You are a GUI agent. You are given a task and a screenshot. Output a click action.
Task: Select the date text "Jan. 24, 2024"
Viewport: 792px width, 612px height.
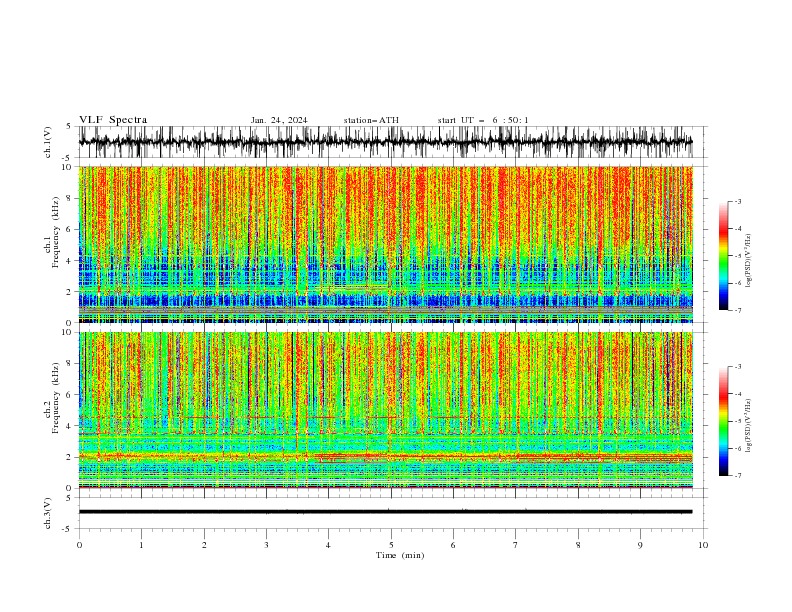279,120
